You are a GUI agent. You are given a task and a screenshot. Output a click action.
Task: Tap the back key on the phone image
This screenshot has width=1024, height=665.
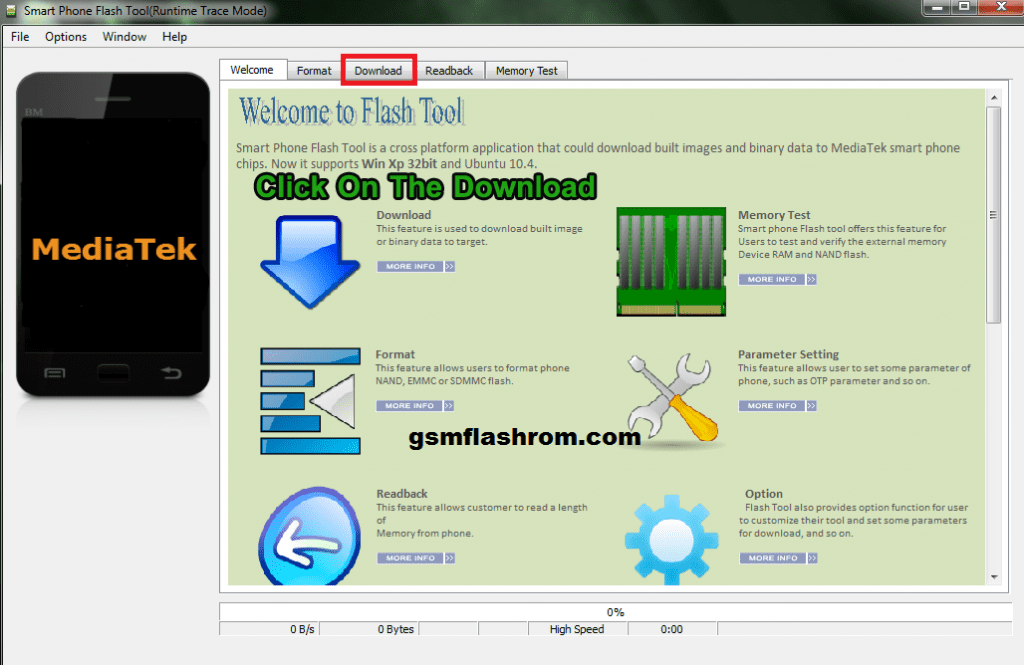click(171, 373)
